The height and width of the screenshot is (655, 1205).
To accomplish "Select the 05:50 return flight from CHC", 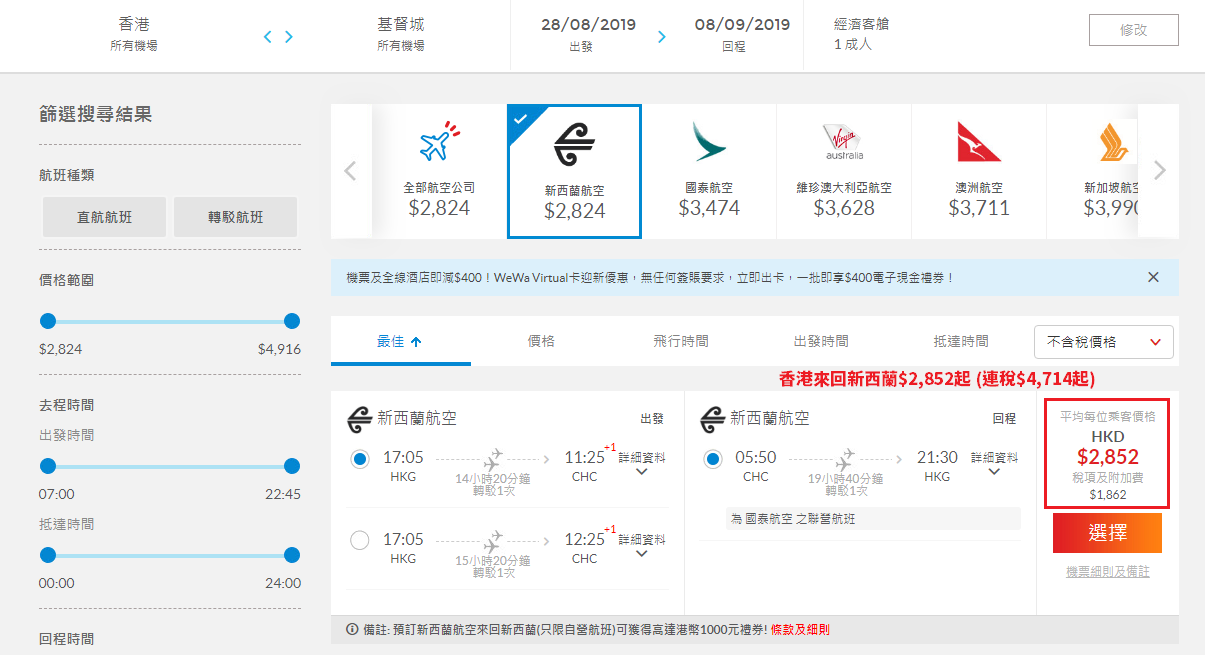I will coord(713,459).
